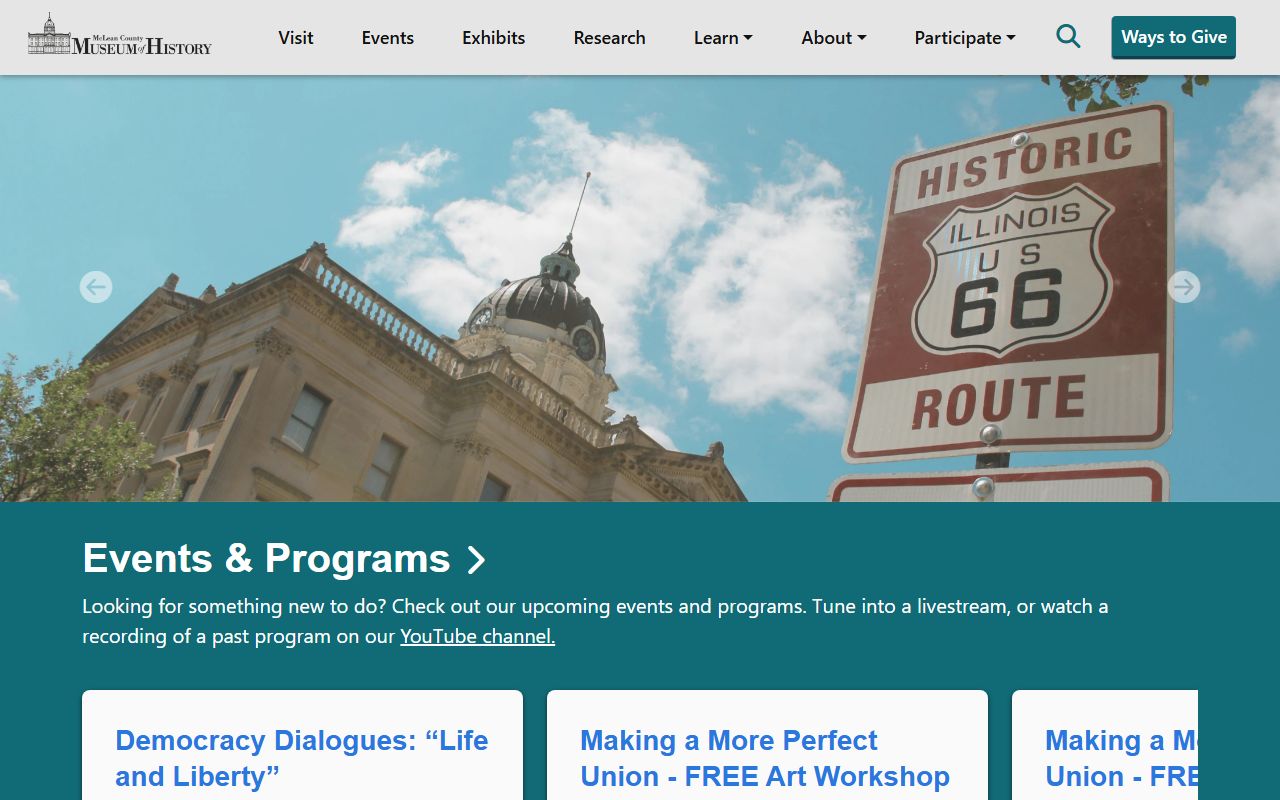Click the McLean County Museum of History logo
The image size is (1280, 800).
pos(120,35)
